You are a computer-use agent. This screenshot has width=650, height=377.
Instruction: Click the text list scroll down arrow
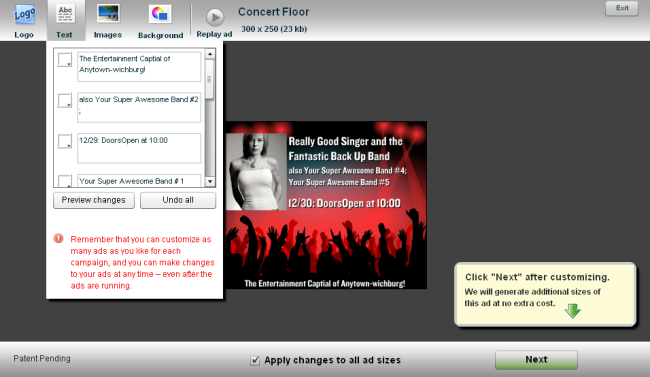210,182
